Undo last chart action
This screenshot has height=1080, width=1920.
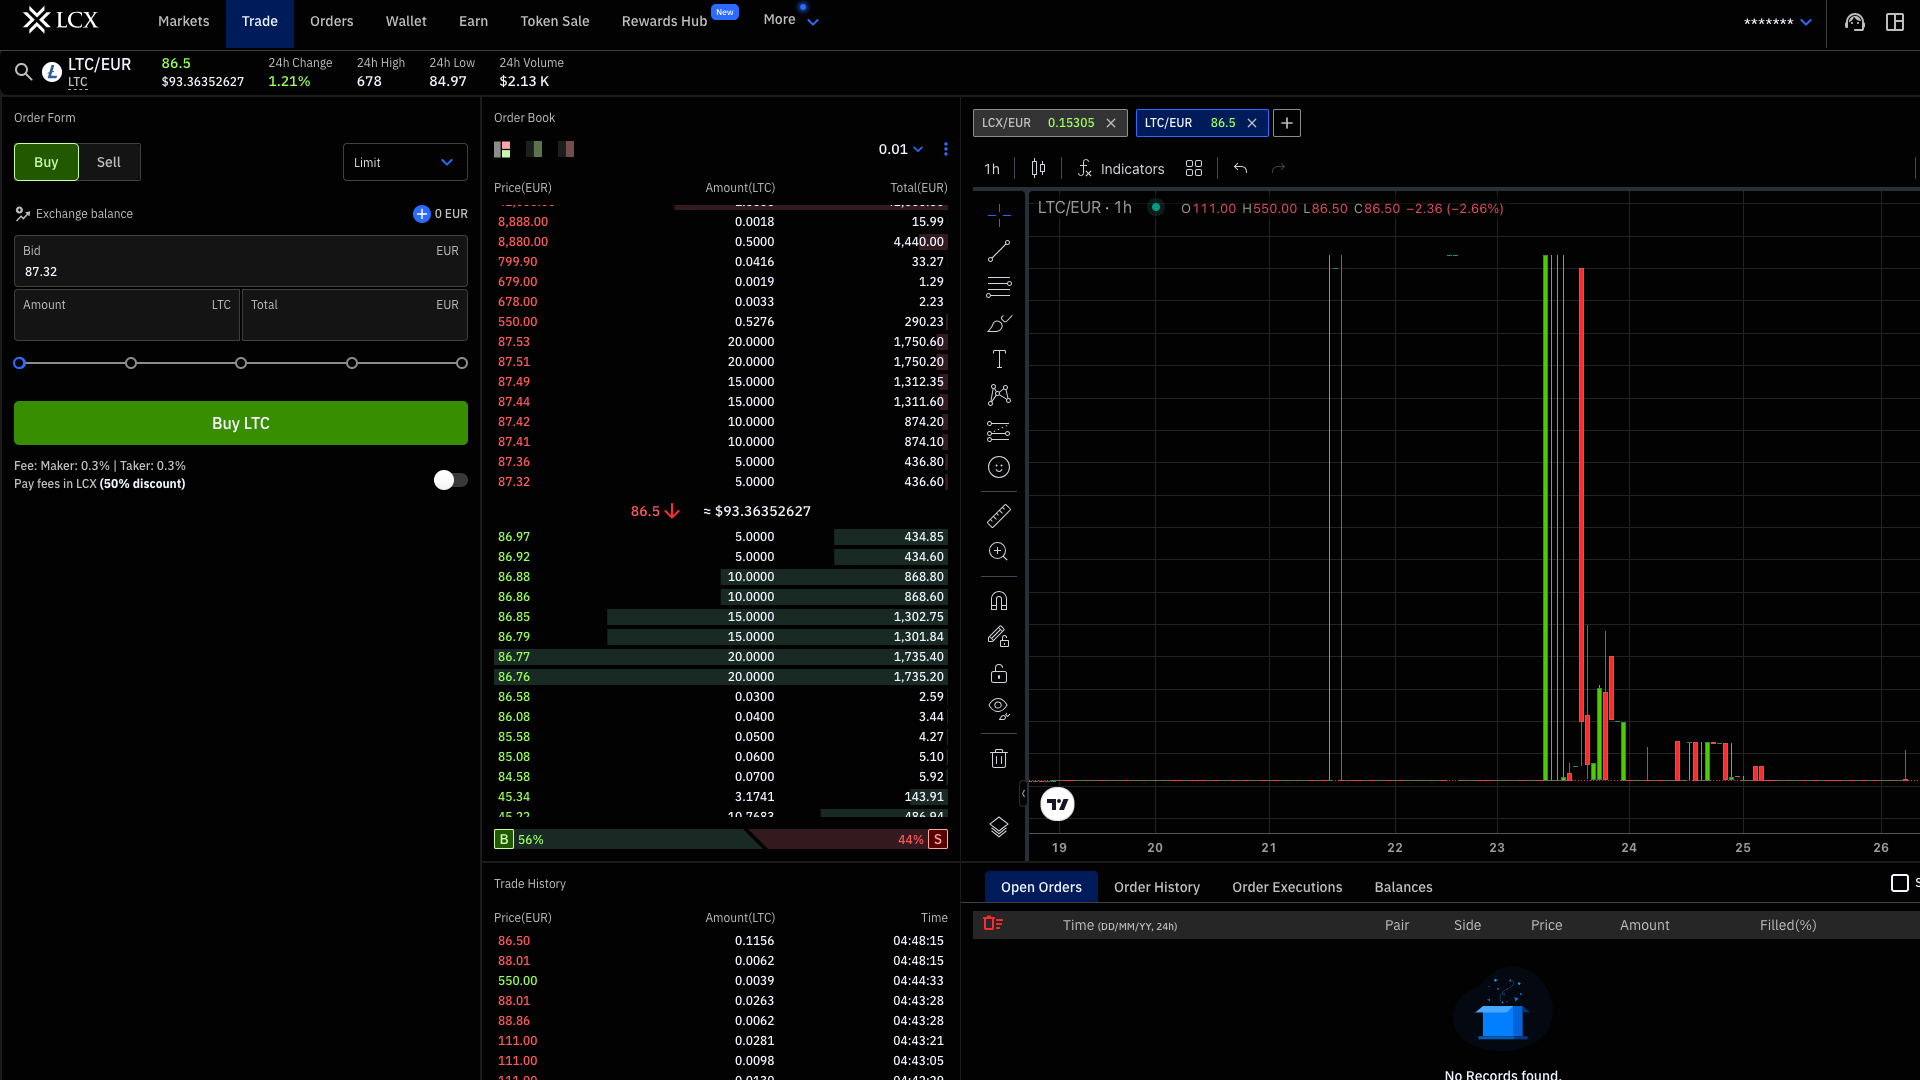[x=1241, y=169]
